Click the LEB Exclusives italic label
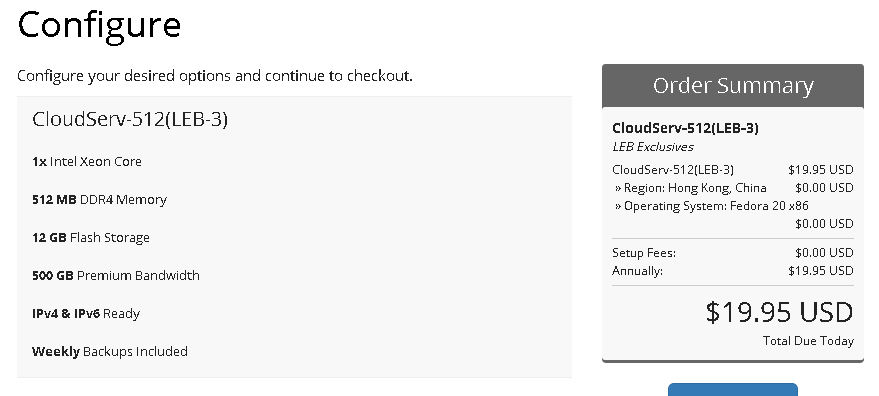Image resolution: width=879 pixels, height=396 pixels. tap(653, 147)
